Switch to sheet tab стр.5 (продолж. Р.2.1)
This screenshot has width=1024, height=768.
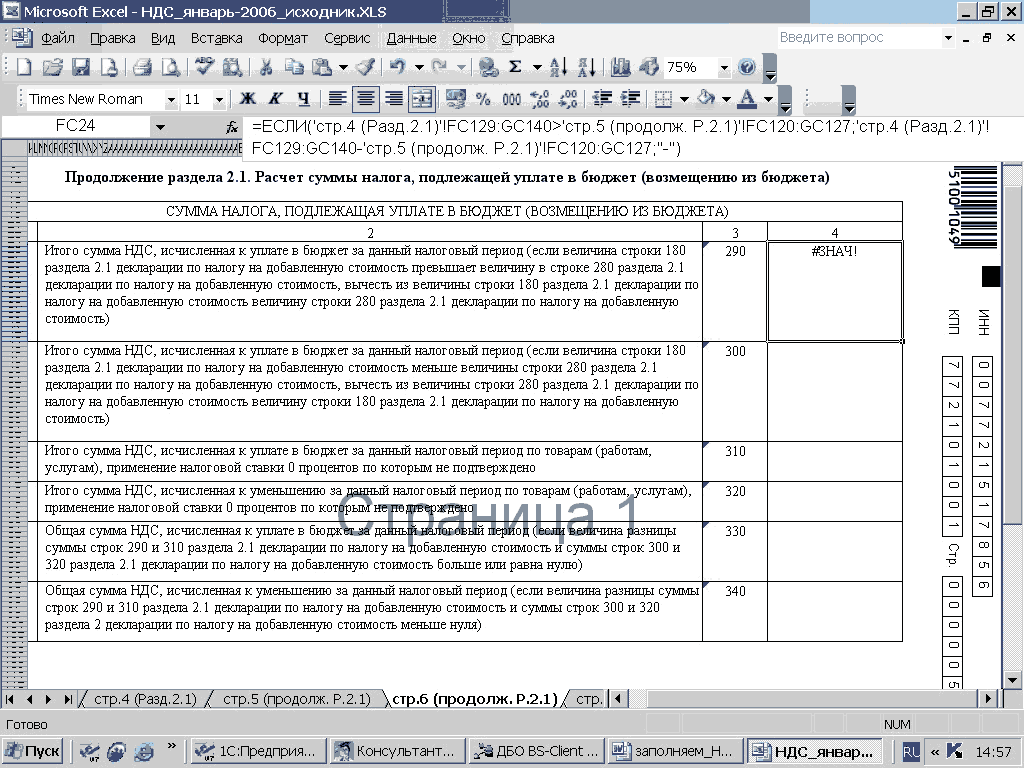coord(296,699)
